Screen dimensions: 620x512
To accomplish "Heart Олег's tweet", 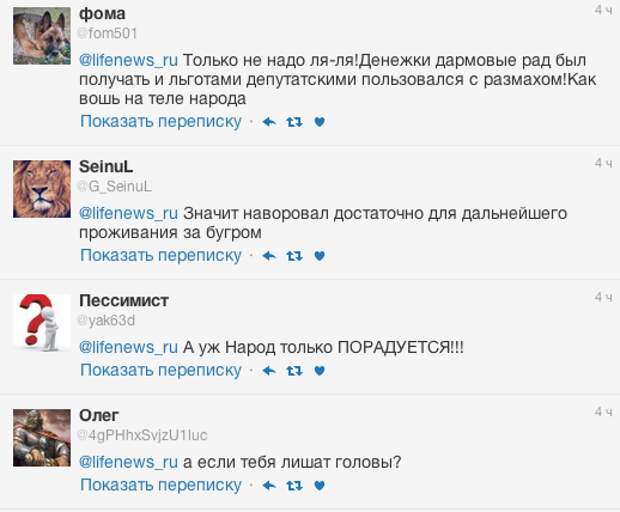I will coord(320,486).
